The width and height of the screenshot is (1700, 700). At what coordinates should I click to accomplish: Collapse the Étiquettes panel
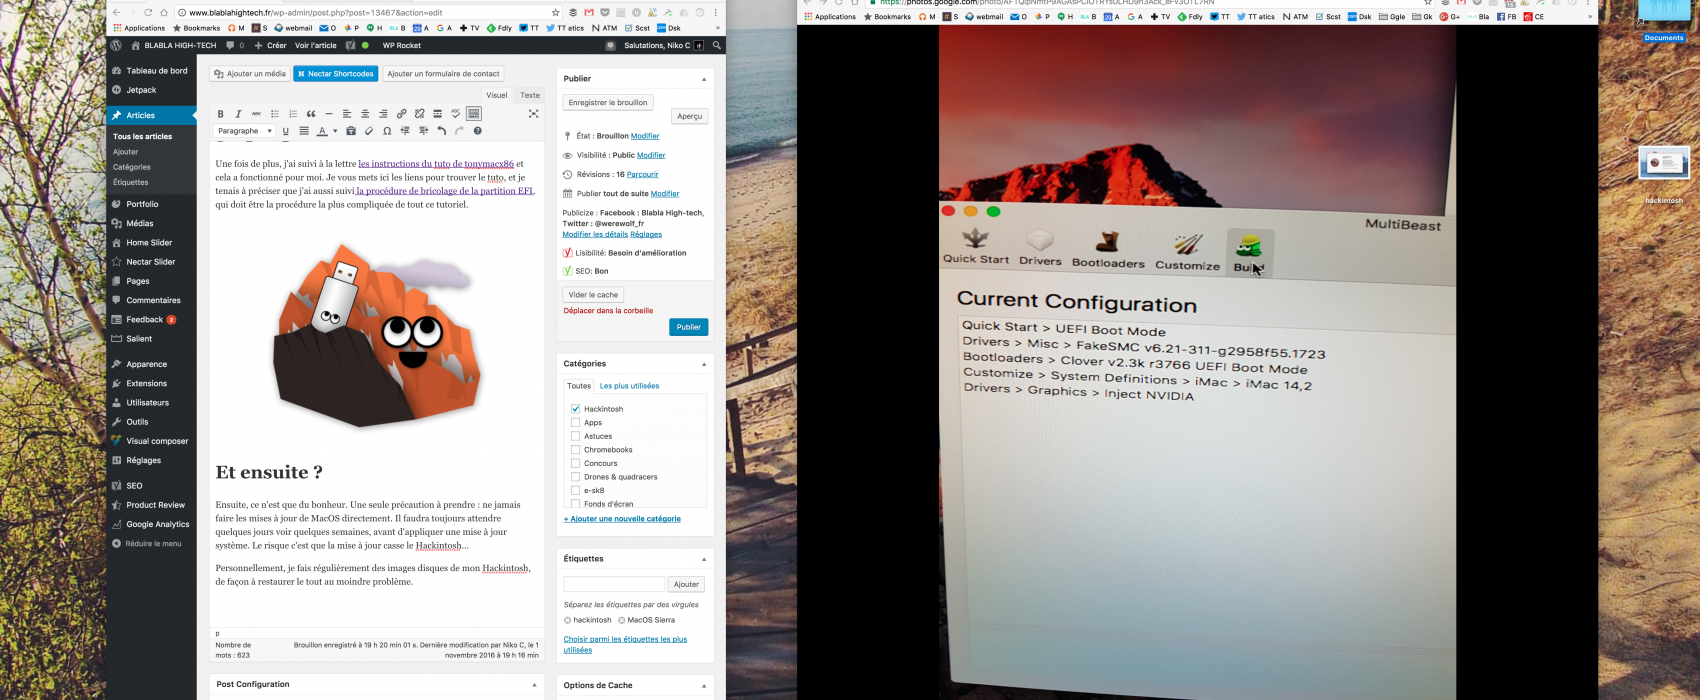703,559
